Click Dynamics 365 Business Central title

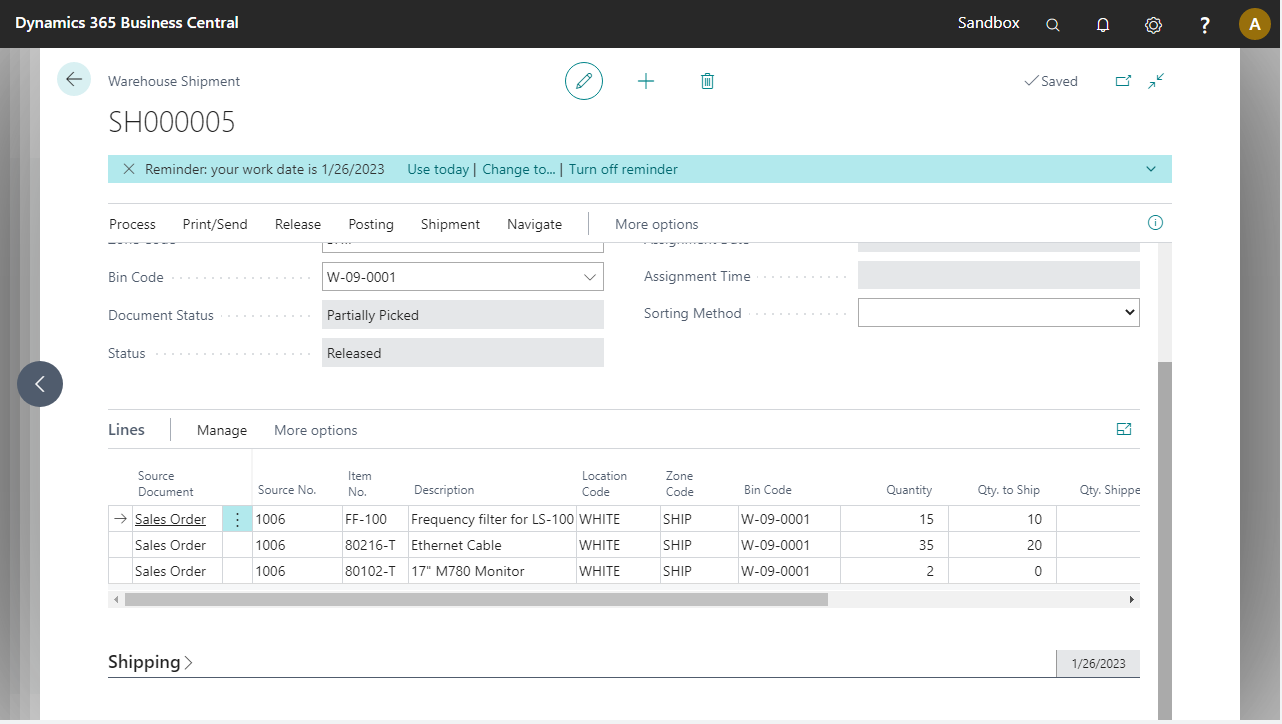[x=127, y=22]
